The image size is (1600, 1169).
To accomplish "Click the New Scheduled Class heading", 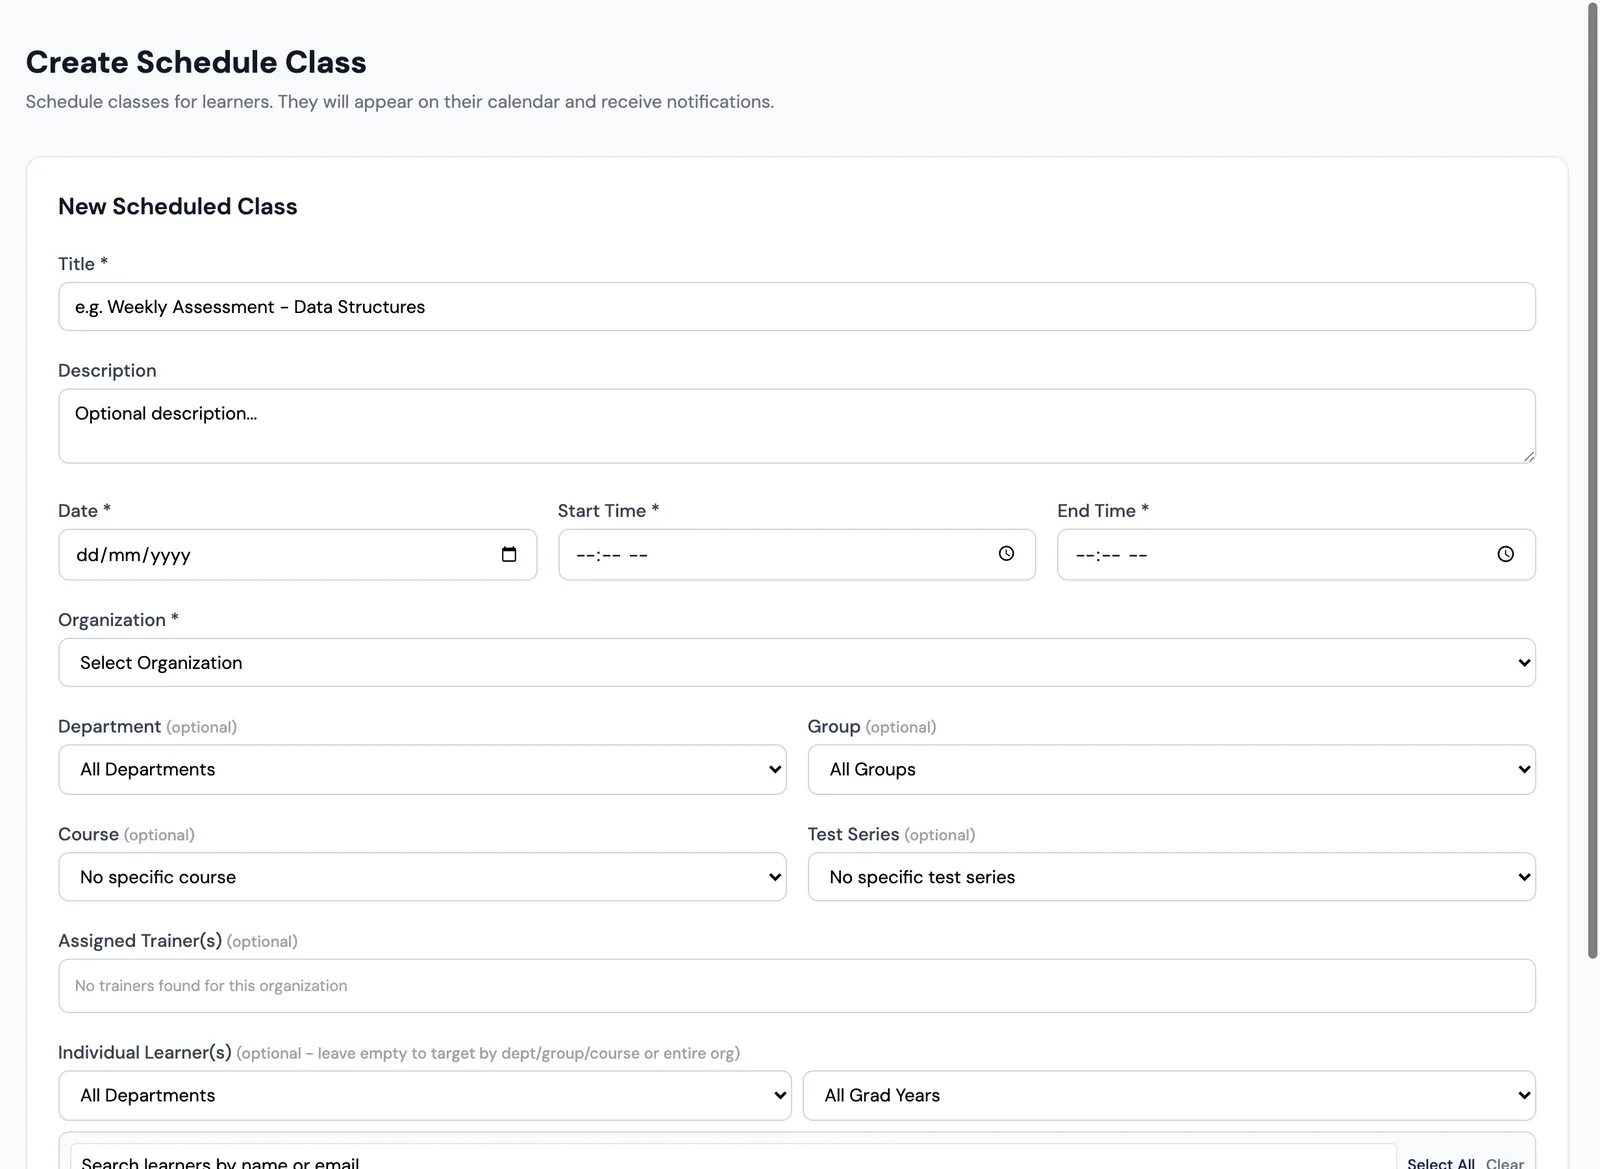I will pos(178,206).
